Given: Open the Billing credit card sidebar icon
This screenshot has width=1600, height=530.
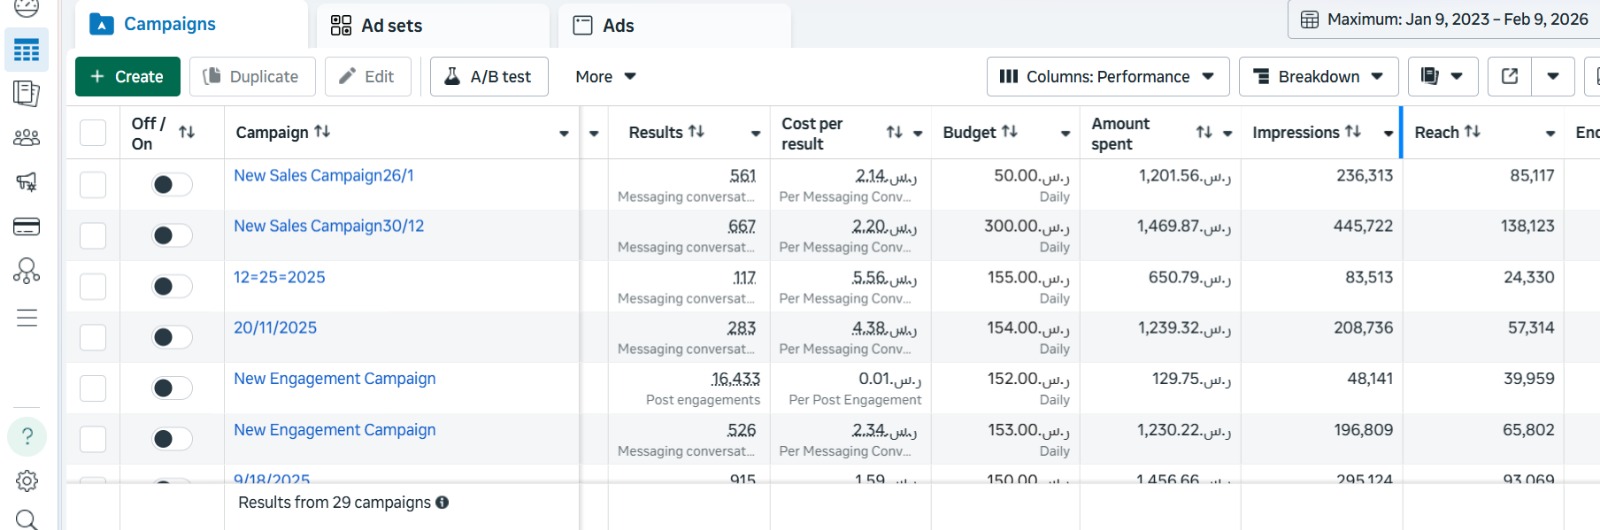Looking at the screenshot, I should pyautogui.click(x=27, y=227).
